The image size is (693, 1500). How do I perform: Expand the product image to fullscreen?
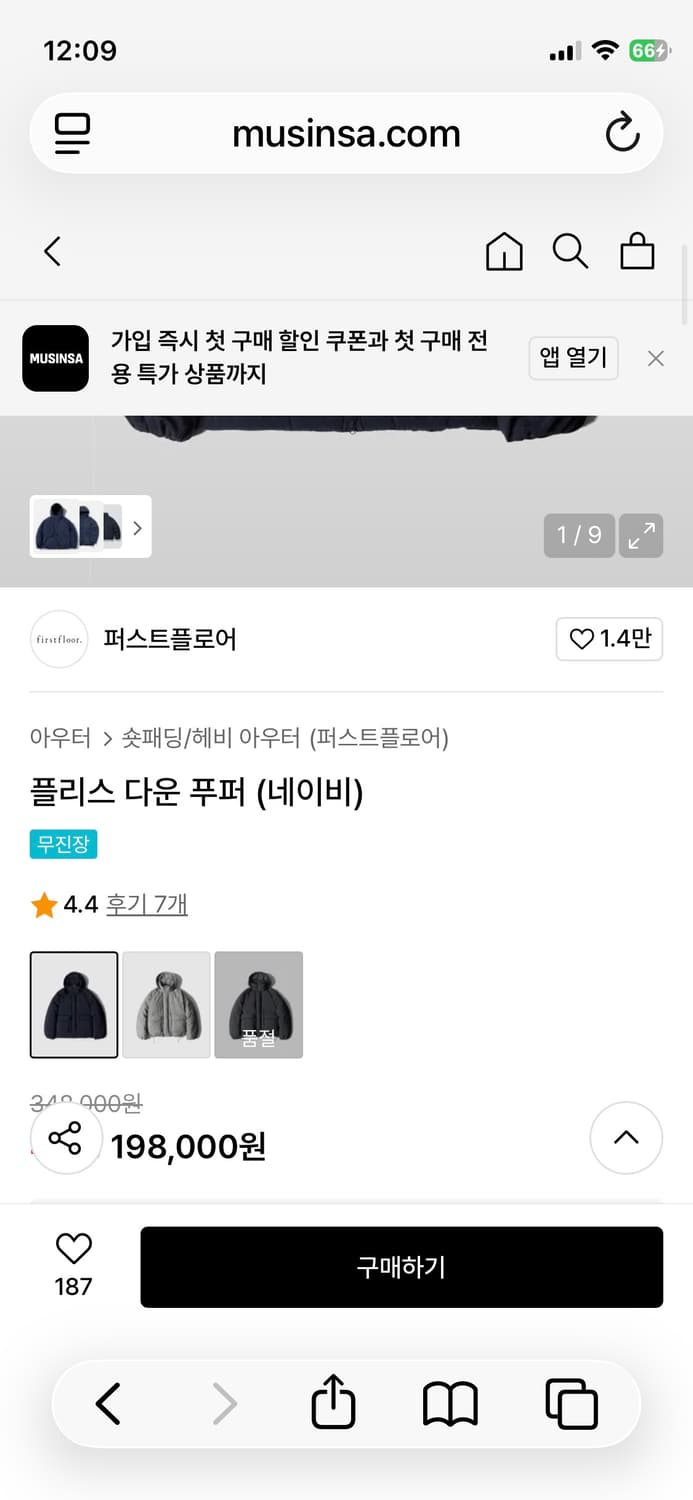[x=641, y=535]
